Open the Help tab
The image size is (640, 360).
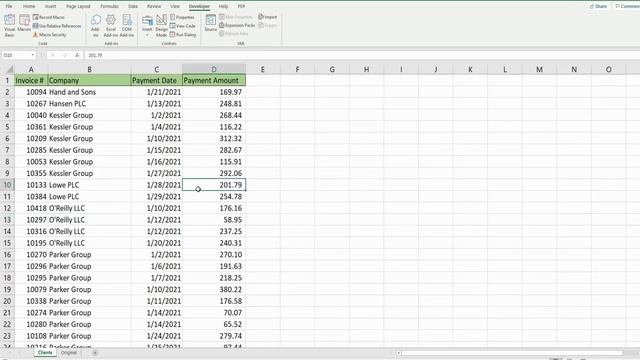(223, 6)
